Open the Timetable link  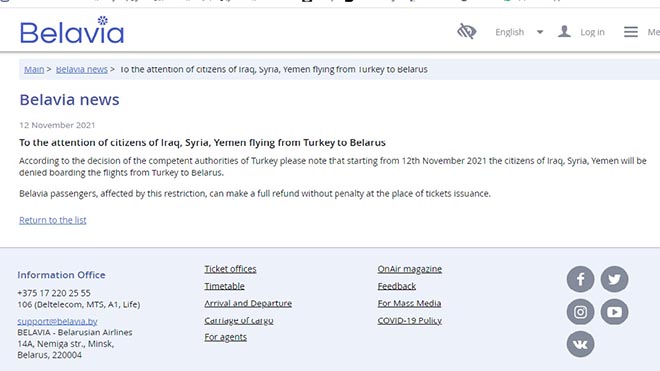click(224, 286)
